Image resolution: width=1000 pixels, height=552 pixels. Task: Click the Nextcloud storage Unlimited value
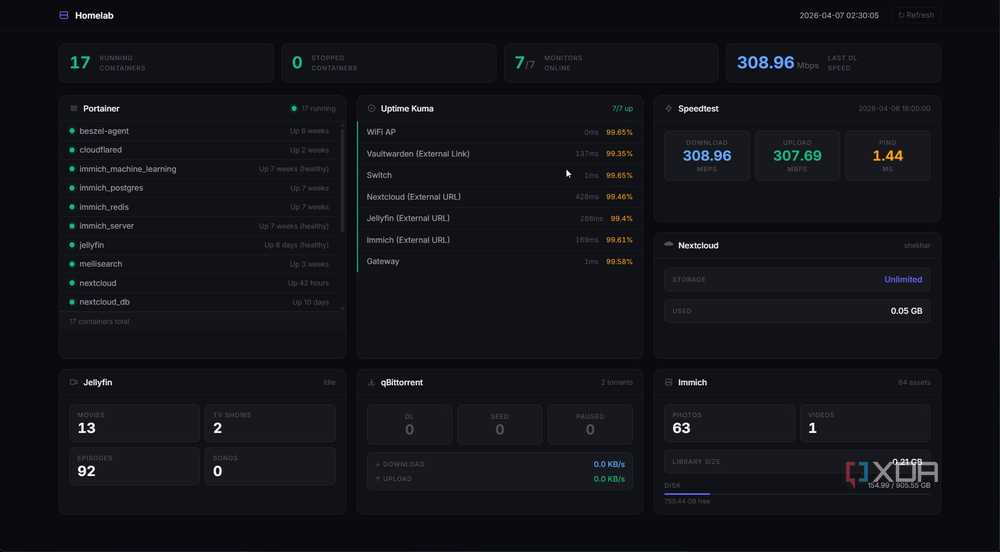[x=903, y=279]
